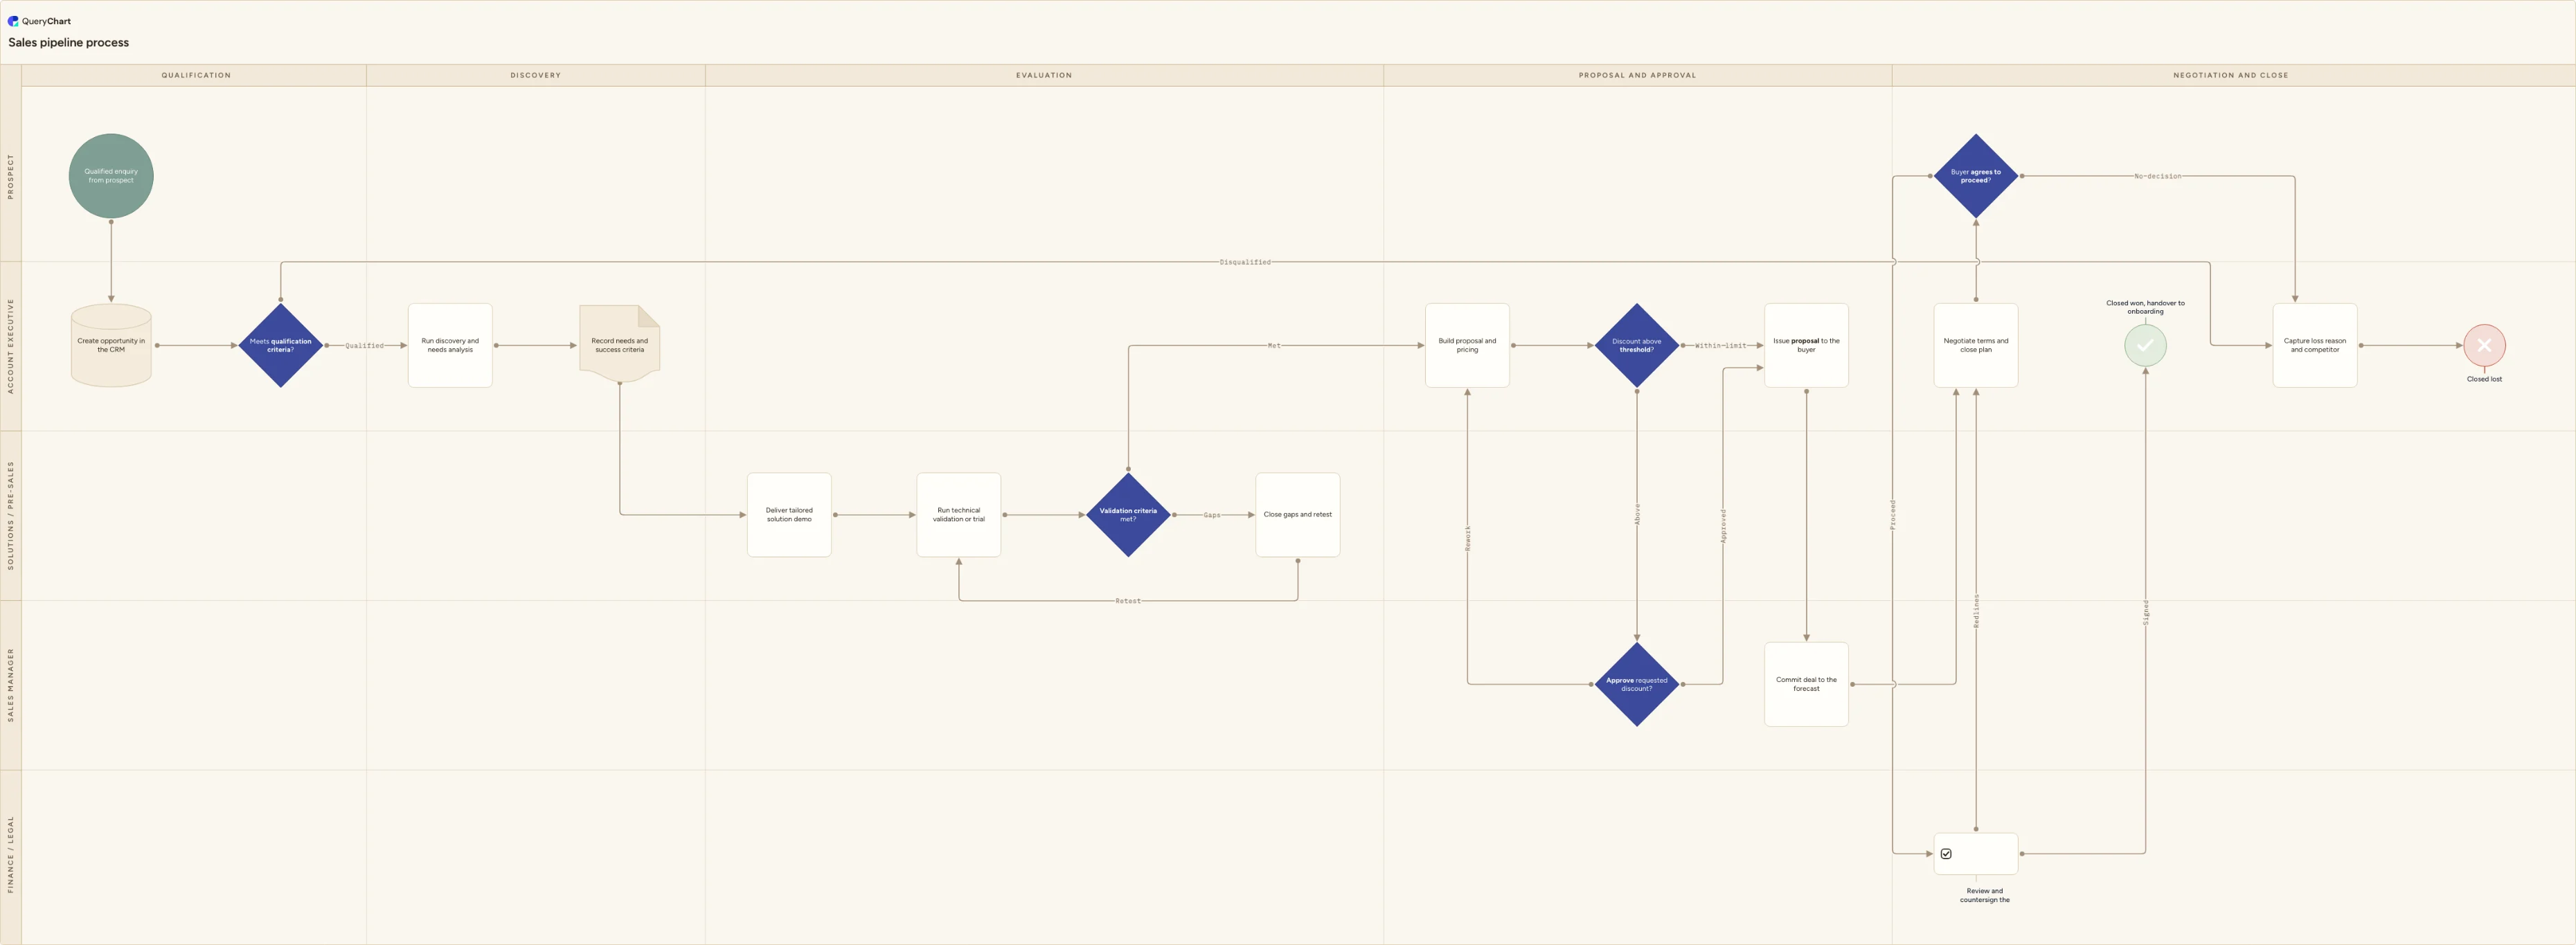Click the Prospect swimlane label
Viewport: 2576px width, 945px height.
pos(11,176)
